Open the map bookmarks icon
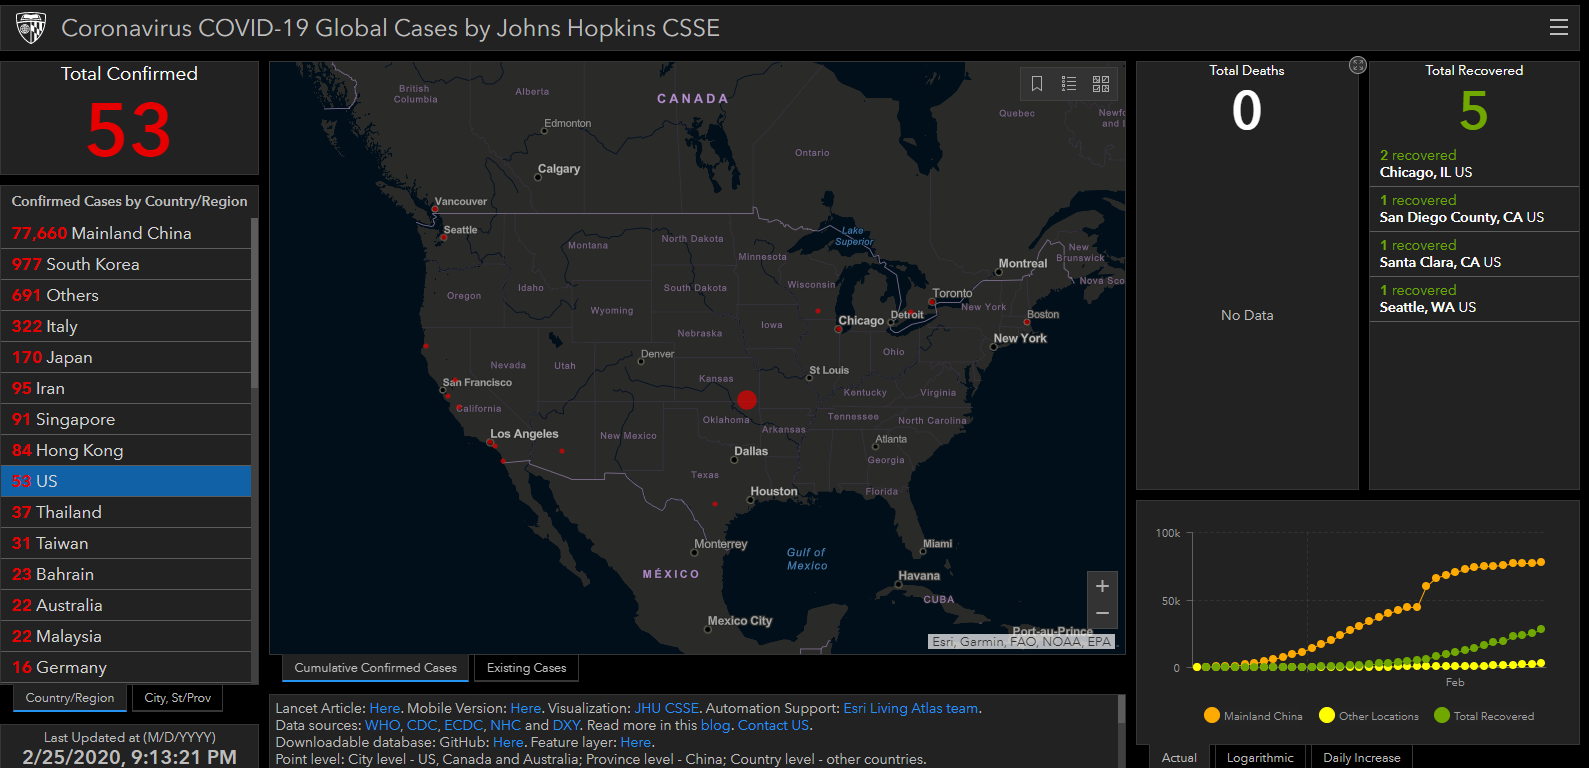 coord(1037,84)
